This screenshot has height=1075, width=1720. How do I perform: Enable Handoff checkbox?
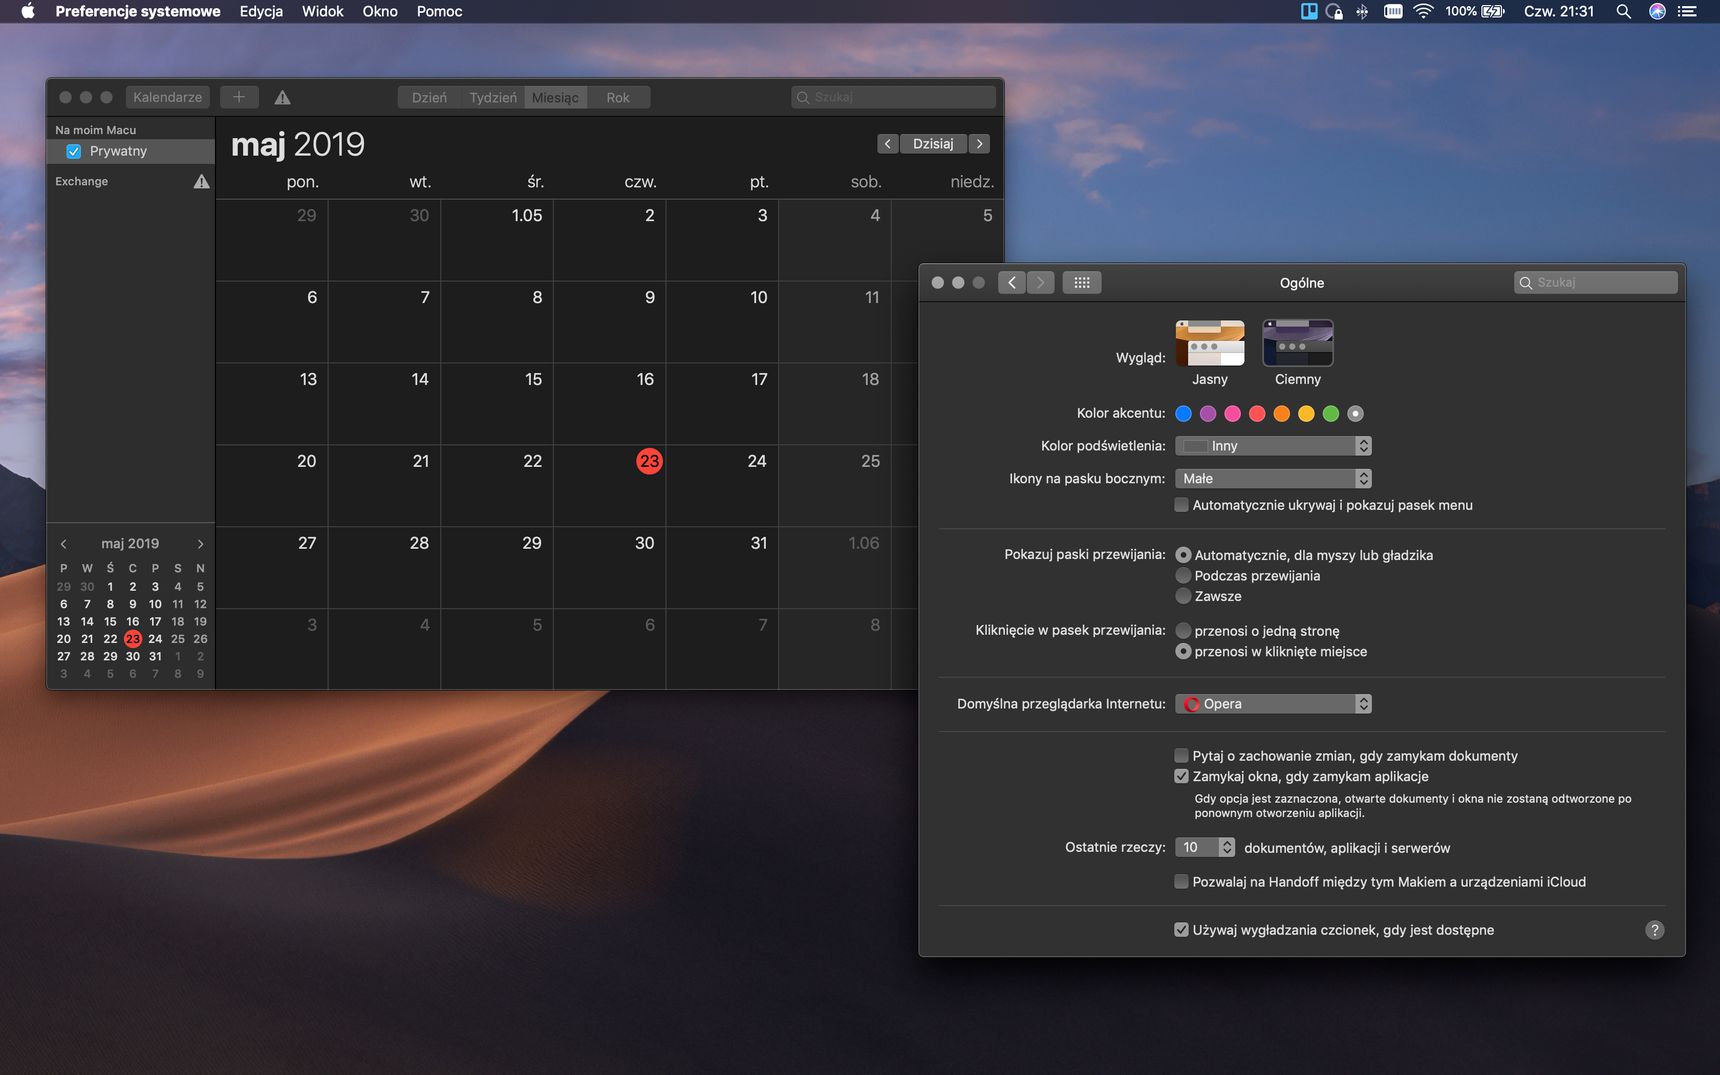coord(1181,882)
